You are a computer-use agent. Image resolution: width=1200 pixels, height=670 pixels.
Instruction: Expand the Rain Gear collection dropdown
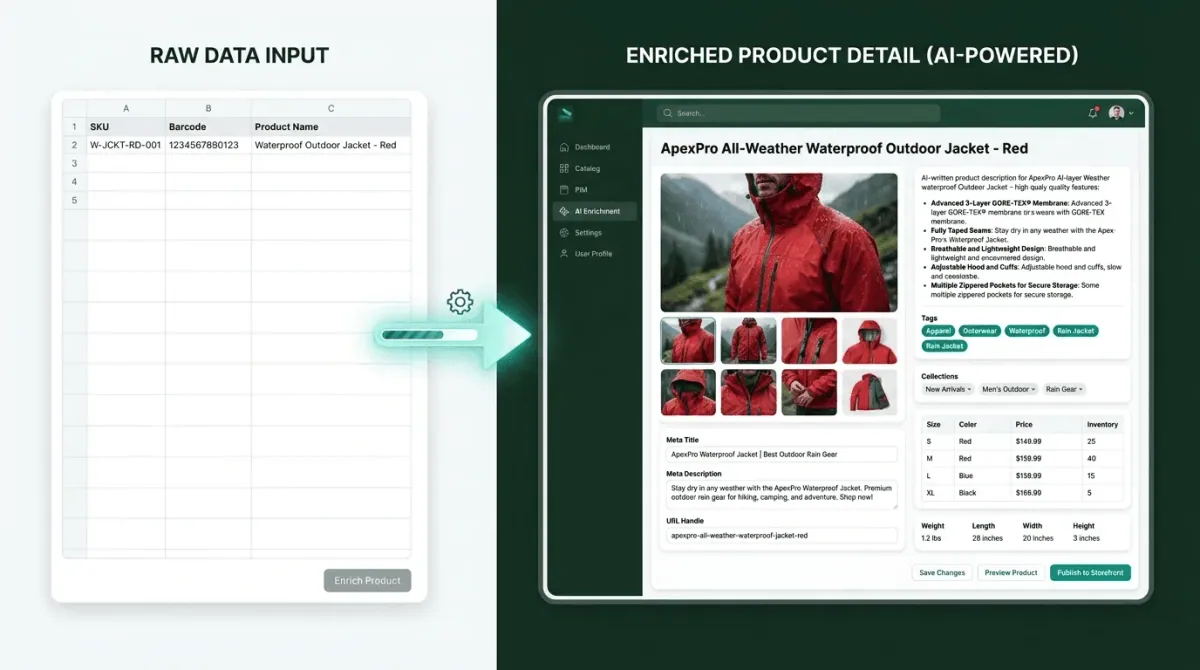tap(1064, 389)
